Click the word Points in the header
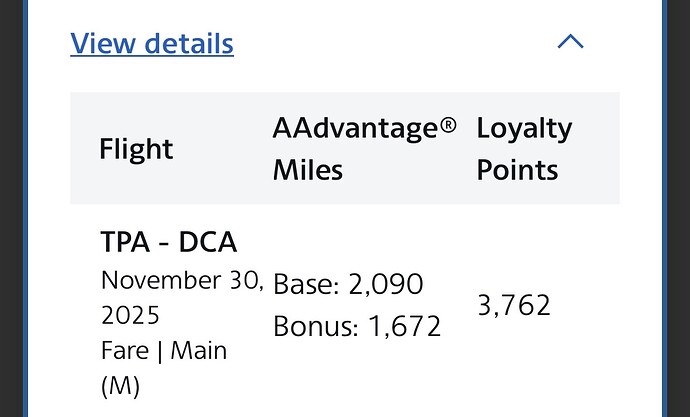The image size is (690, 417). (x=517, y=170)
